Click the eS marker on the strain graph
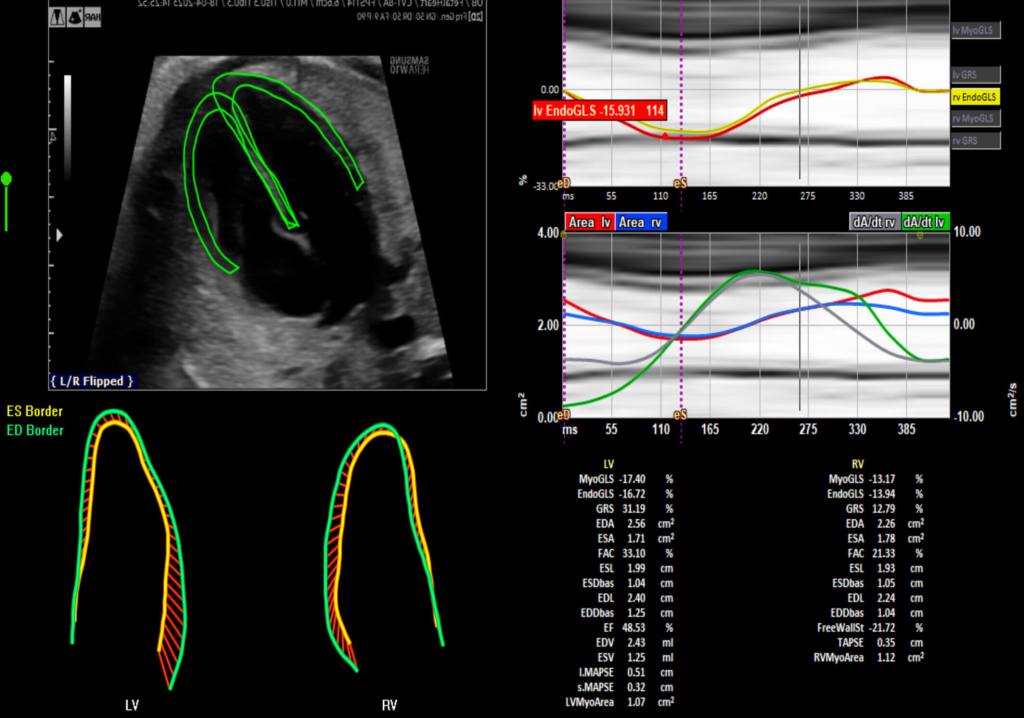 tap(680, 185)
